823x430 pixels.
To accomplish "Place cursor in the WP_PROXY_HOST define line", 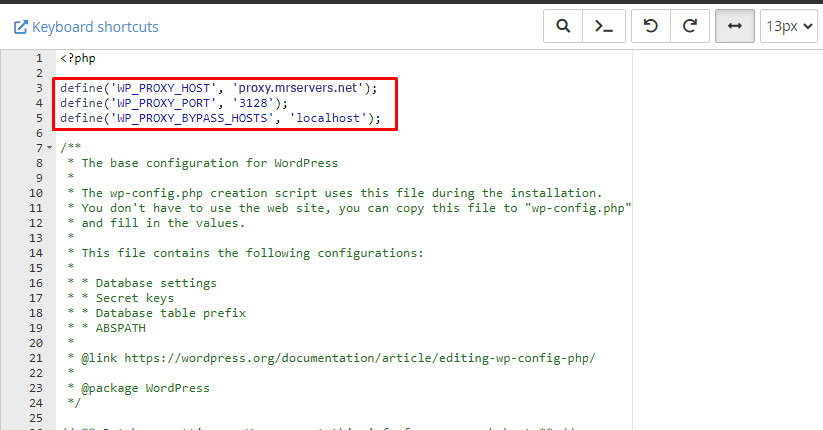I will [x=218, y=88].
